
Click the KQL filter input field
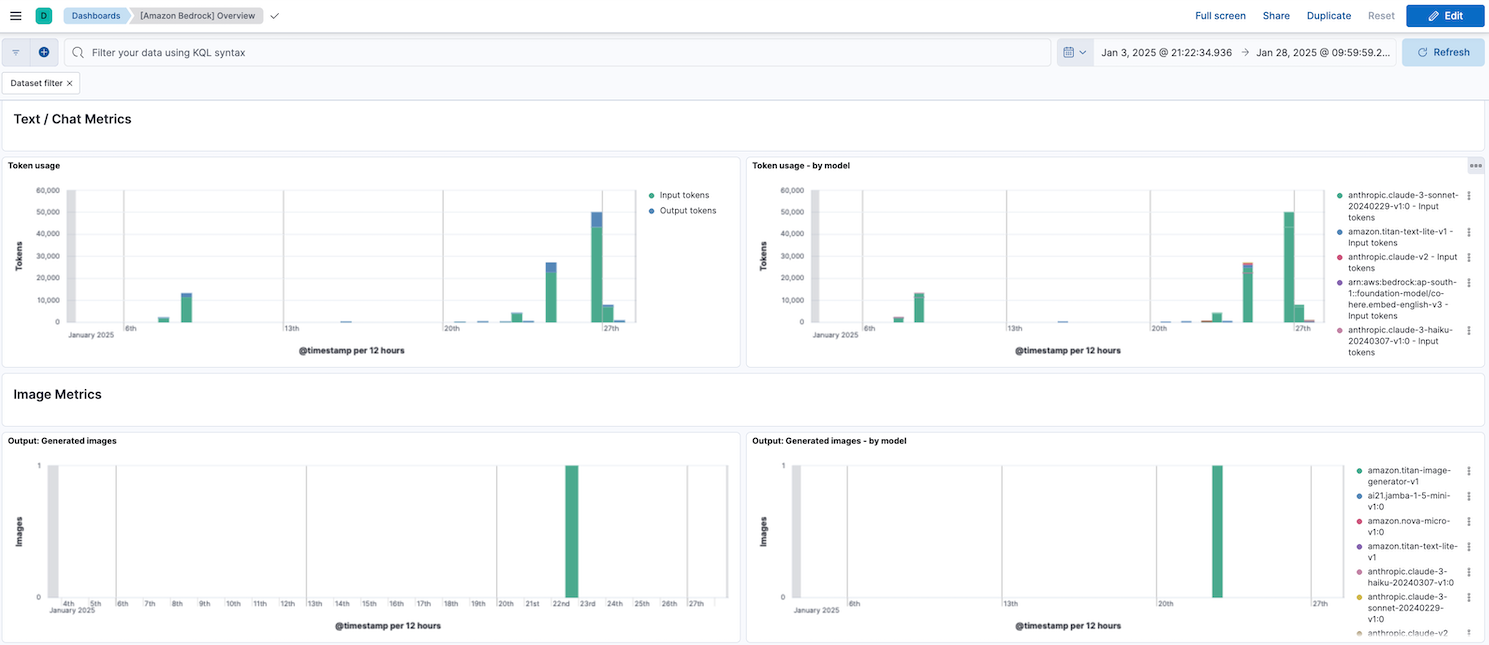click(400, 51)
